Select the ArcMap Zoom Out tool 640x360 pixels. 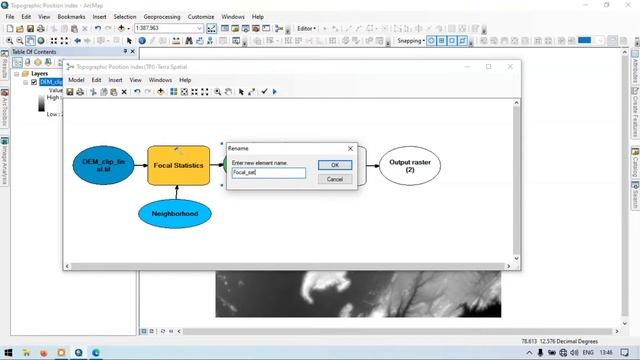20,41
